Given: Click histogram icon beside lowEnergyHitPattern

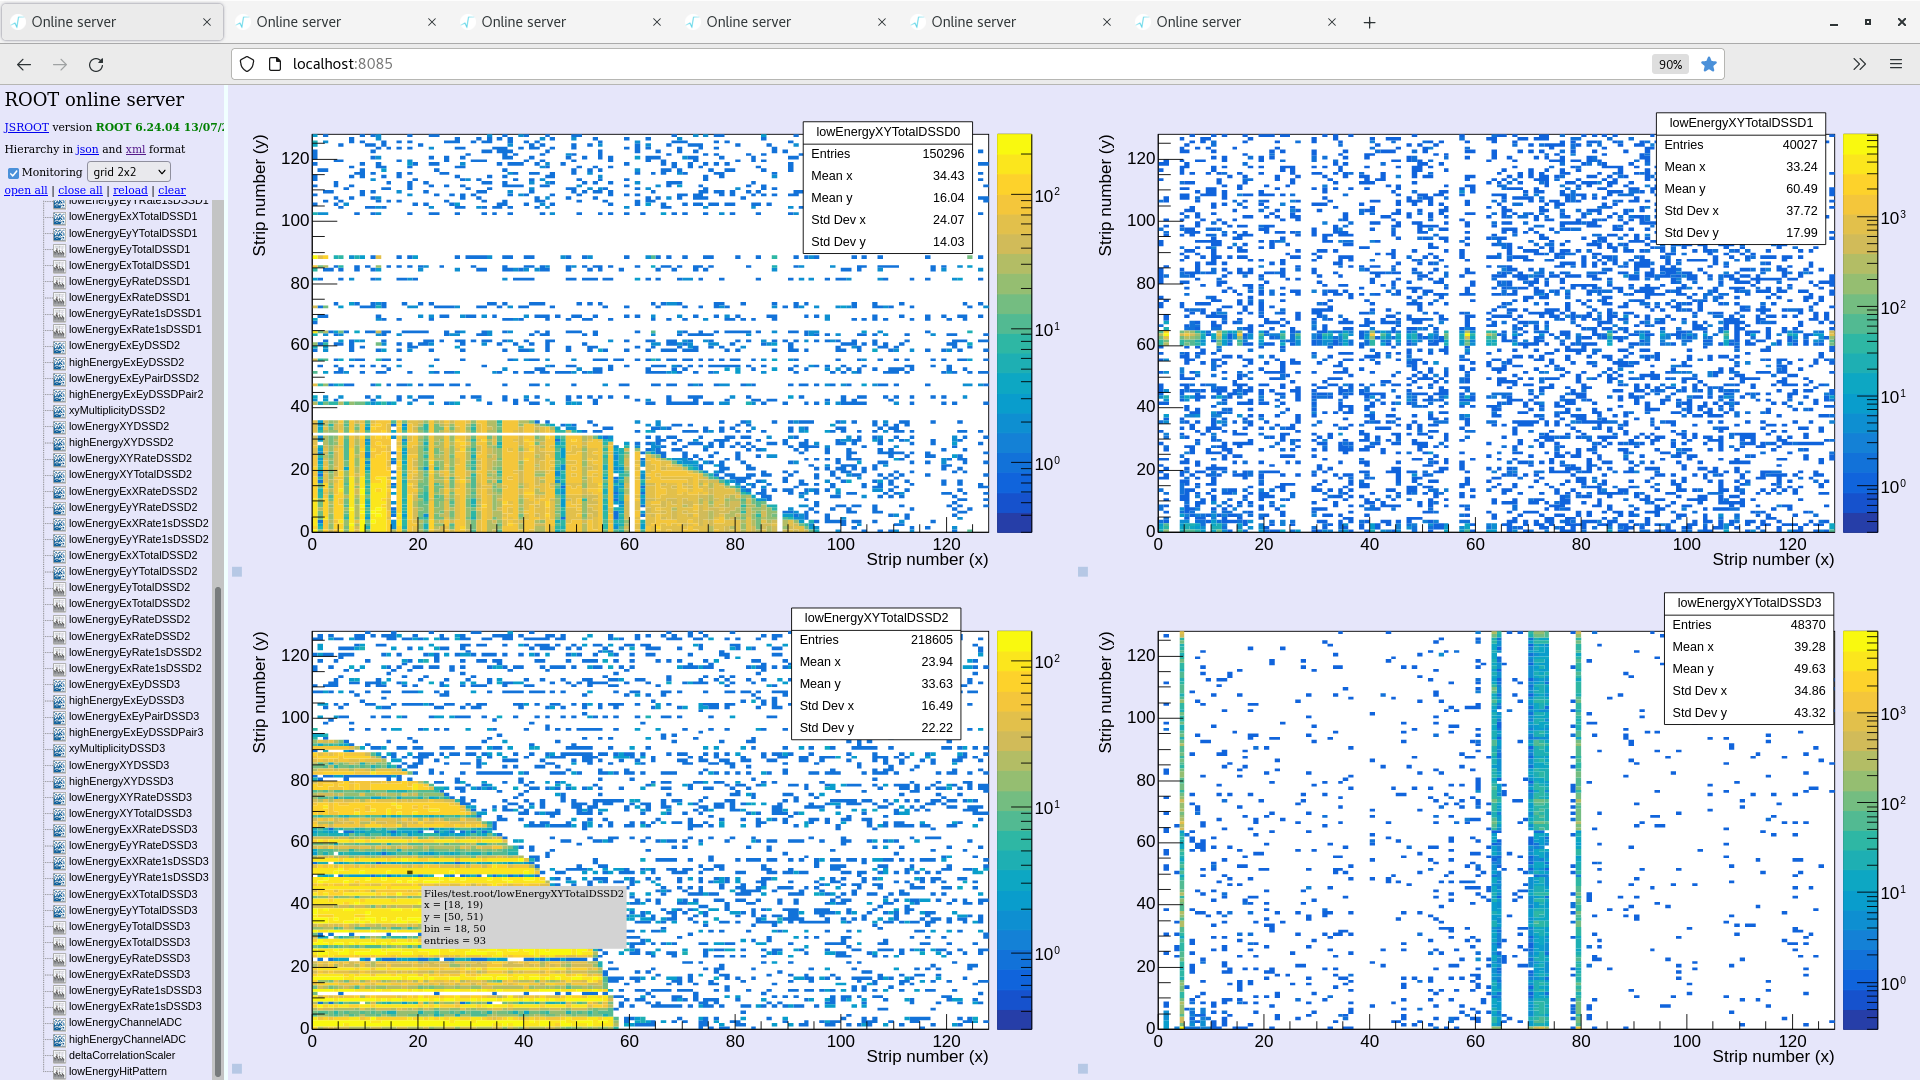Looking at the screenshot, I should click(59, 1071).
